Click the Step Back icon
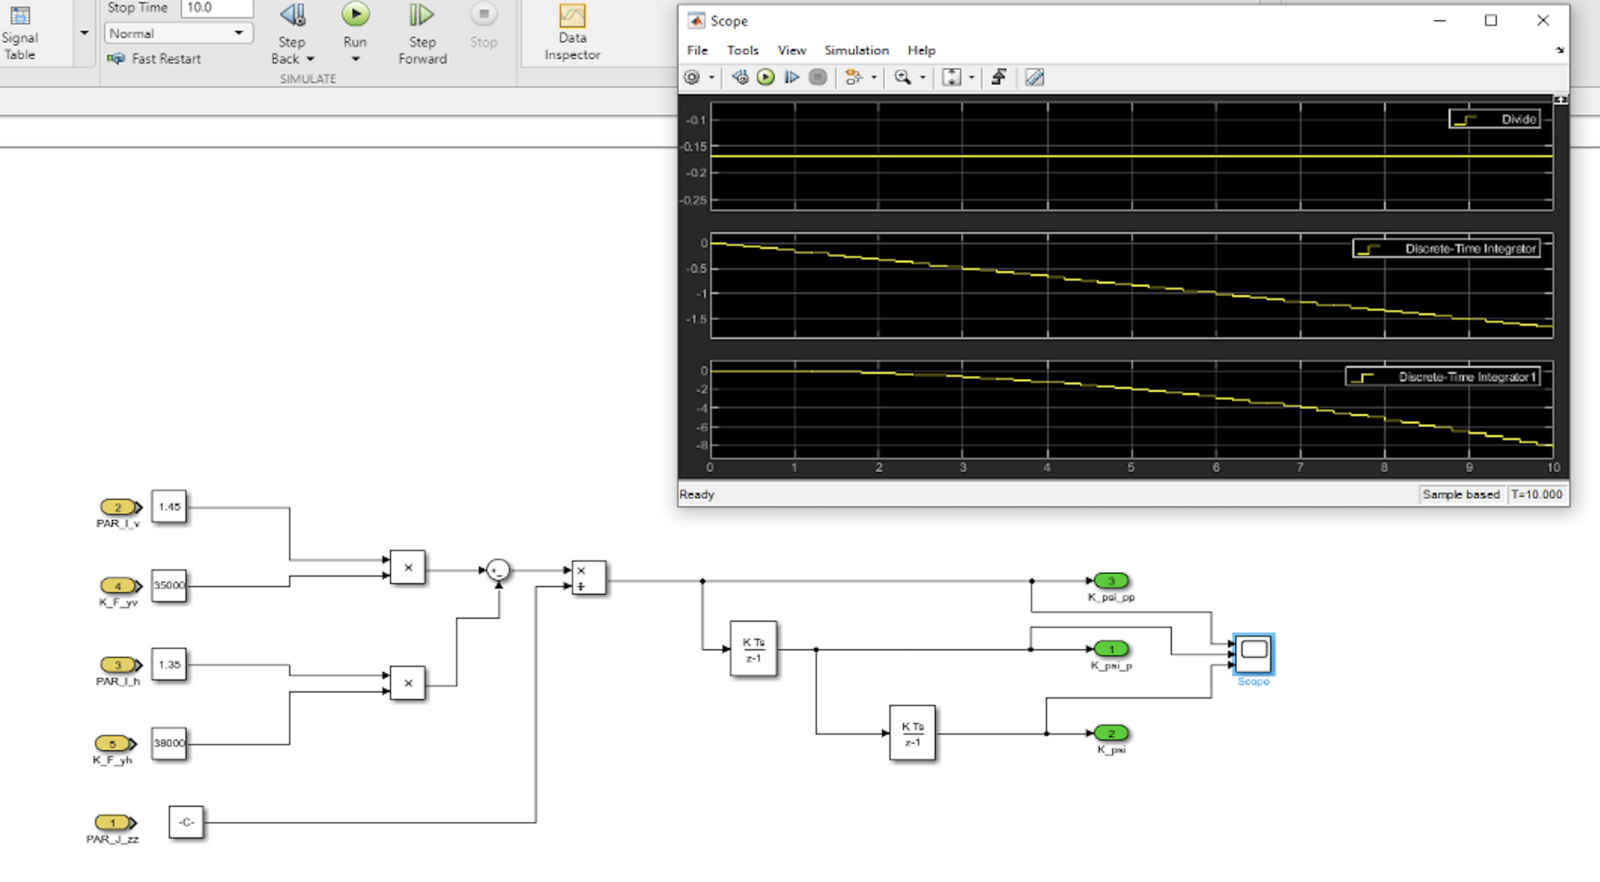The width and height of the screenshot is (1600, 882). tap(292, 16)
